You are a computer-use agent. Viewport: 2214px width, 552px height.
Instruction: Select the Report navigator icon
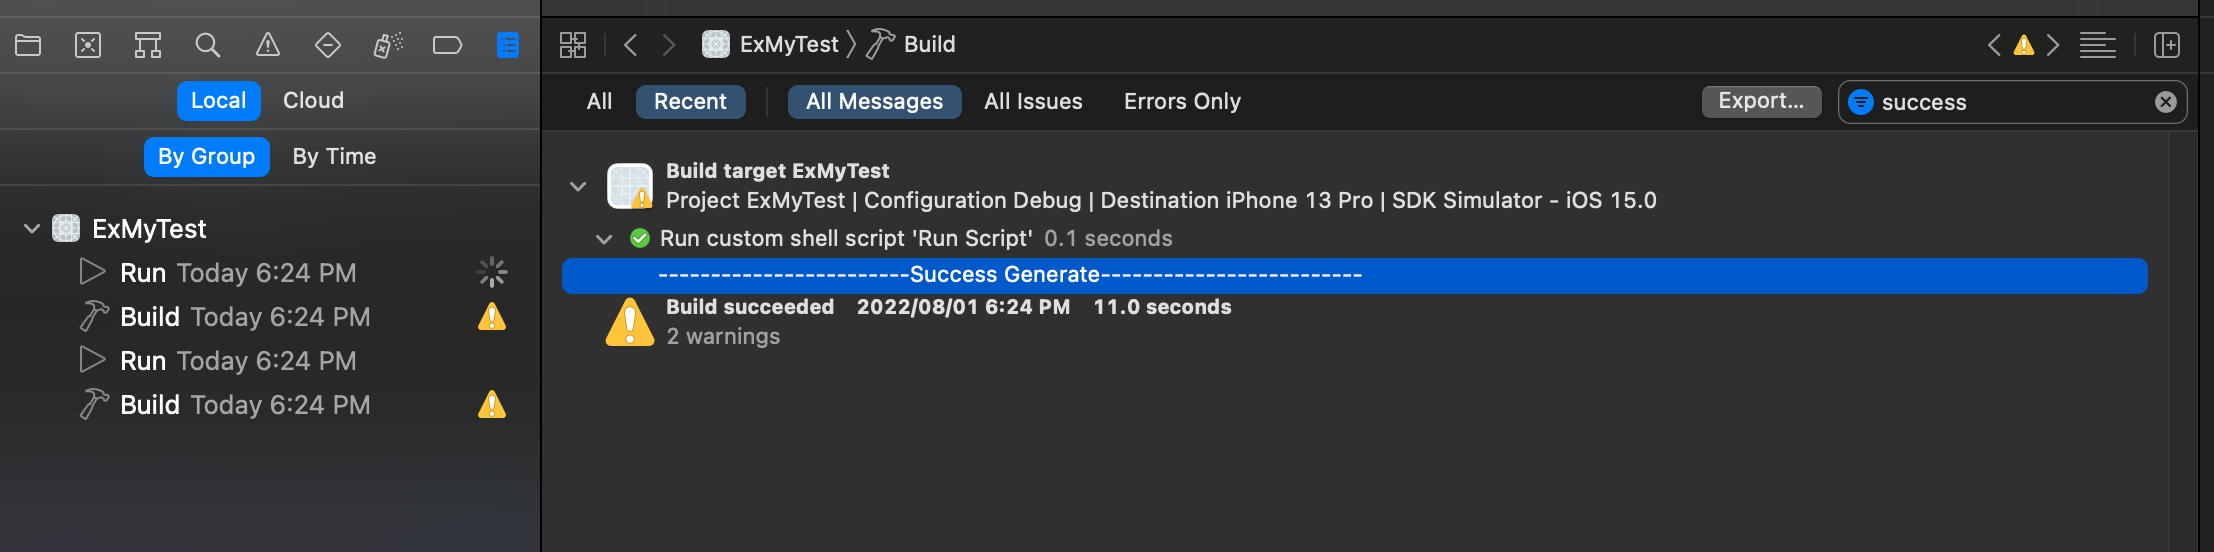pos(508,45)
